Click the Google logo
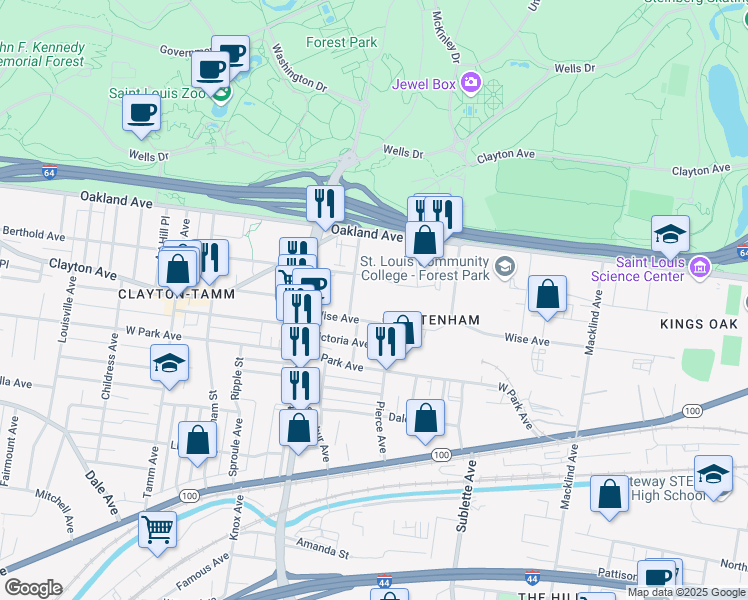The height and width of the screenshot is (600, 748). pyautogui.click(x=33, y=588)
